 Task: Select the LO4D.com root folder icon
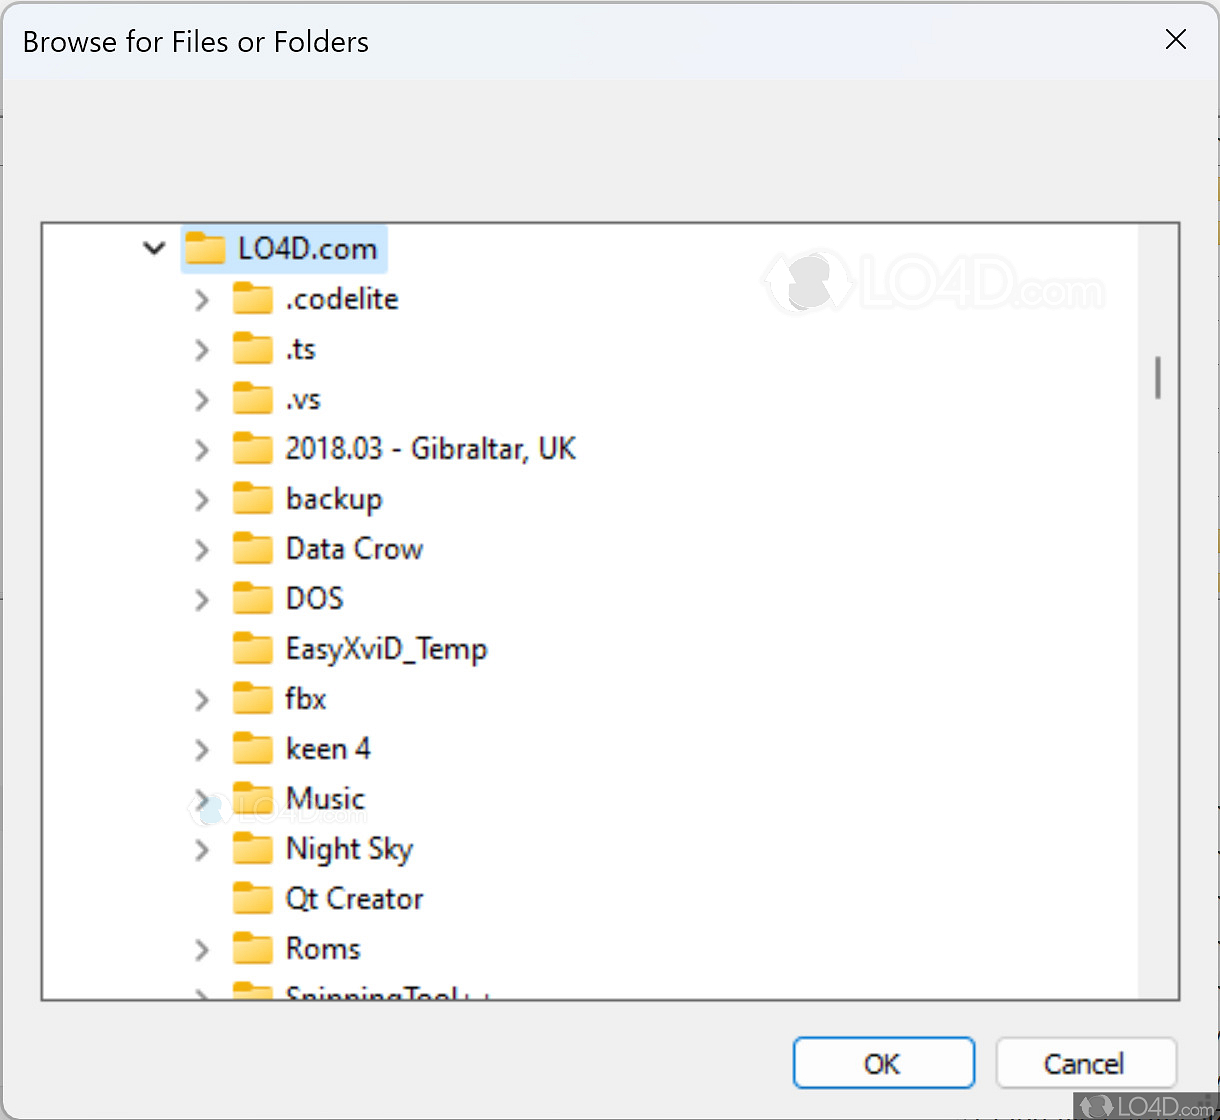[206, 249]
